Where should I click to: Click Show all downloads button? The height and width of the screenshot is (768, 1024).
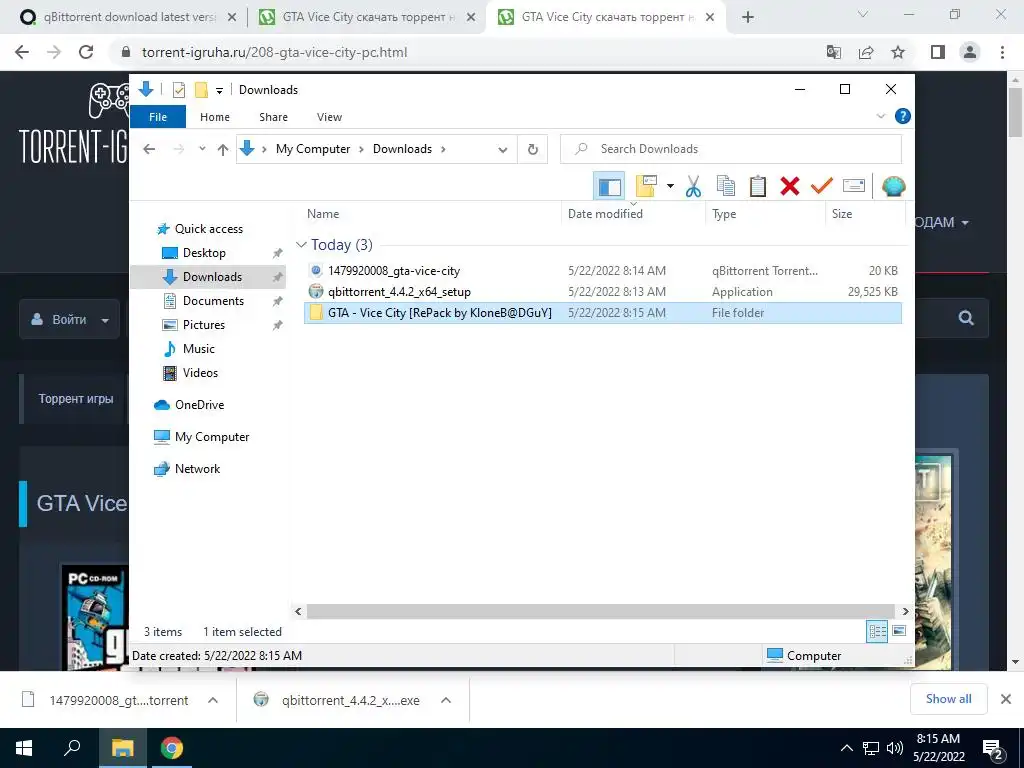click(948, 699)
